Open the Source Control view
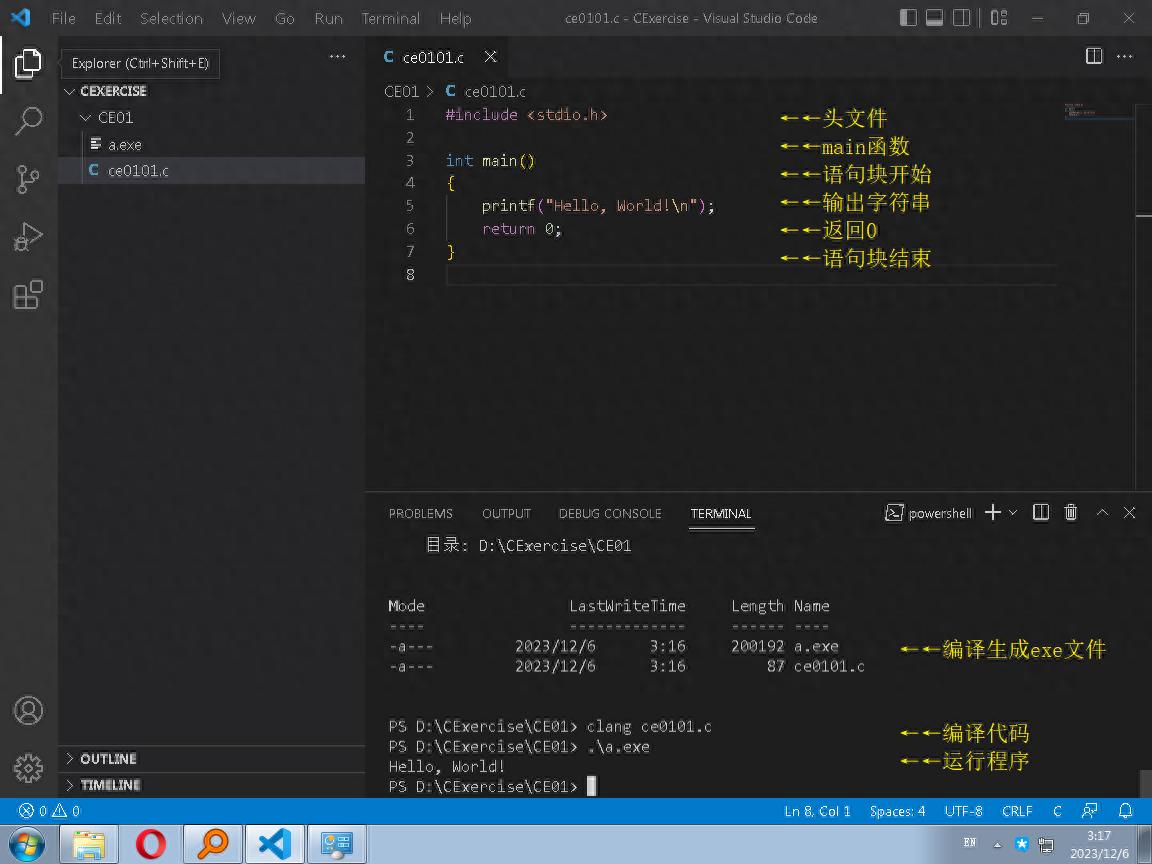This screenshot has height=864, width=1152. (x=28, y=179)
